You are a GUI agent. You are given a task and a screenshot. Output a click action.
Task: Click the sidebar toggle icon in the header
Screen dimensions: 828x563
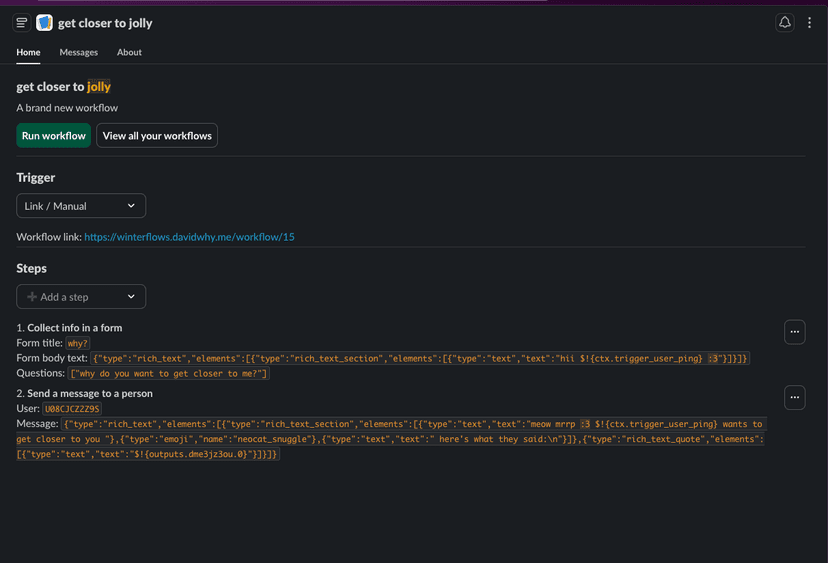click(22, 22)
